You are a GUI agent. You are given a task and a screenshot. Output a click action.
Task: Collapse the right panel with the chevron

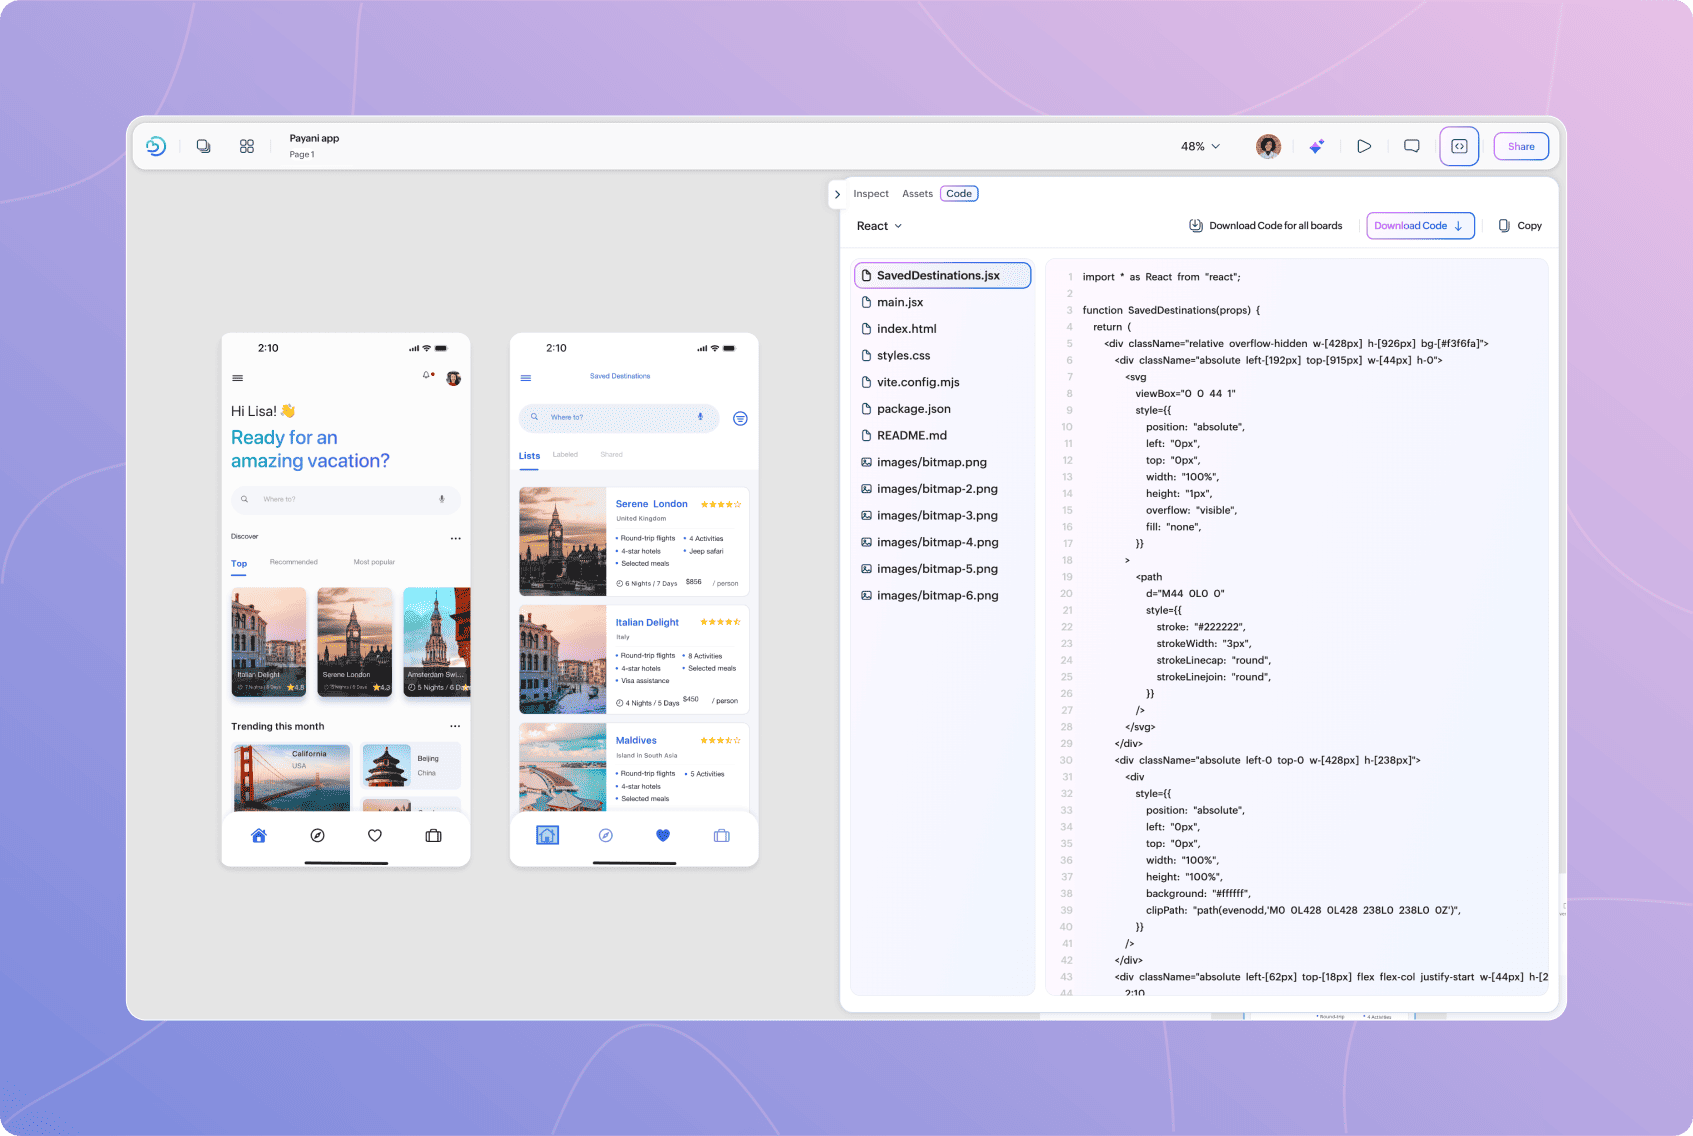point(837,194)
